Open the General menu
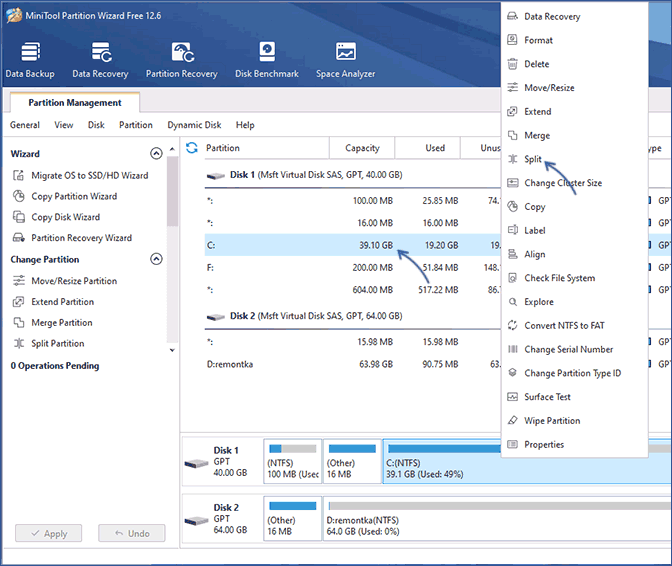The height and width of the screenshot is (566, 672). click(25, 125)
